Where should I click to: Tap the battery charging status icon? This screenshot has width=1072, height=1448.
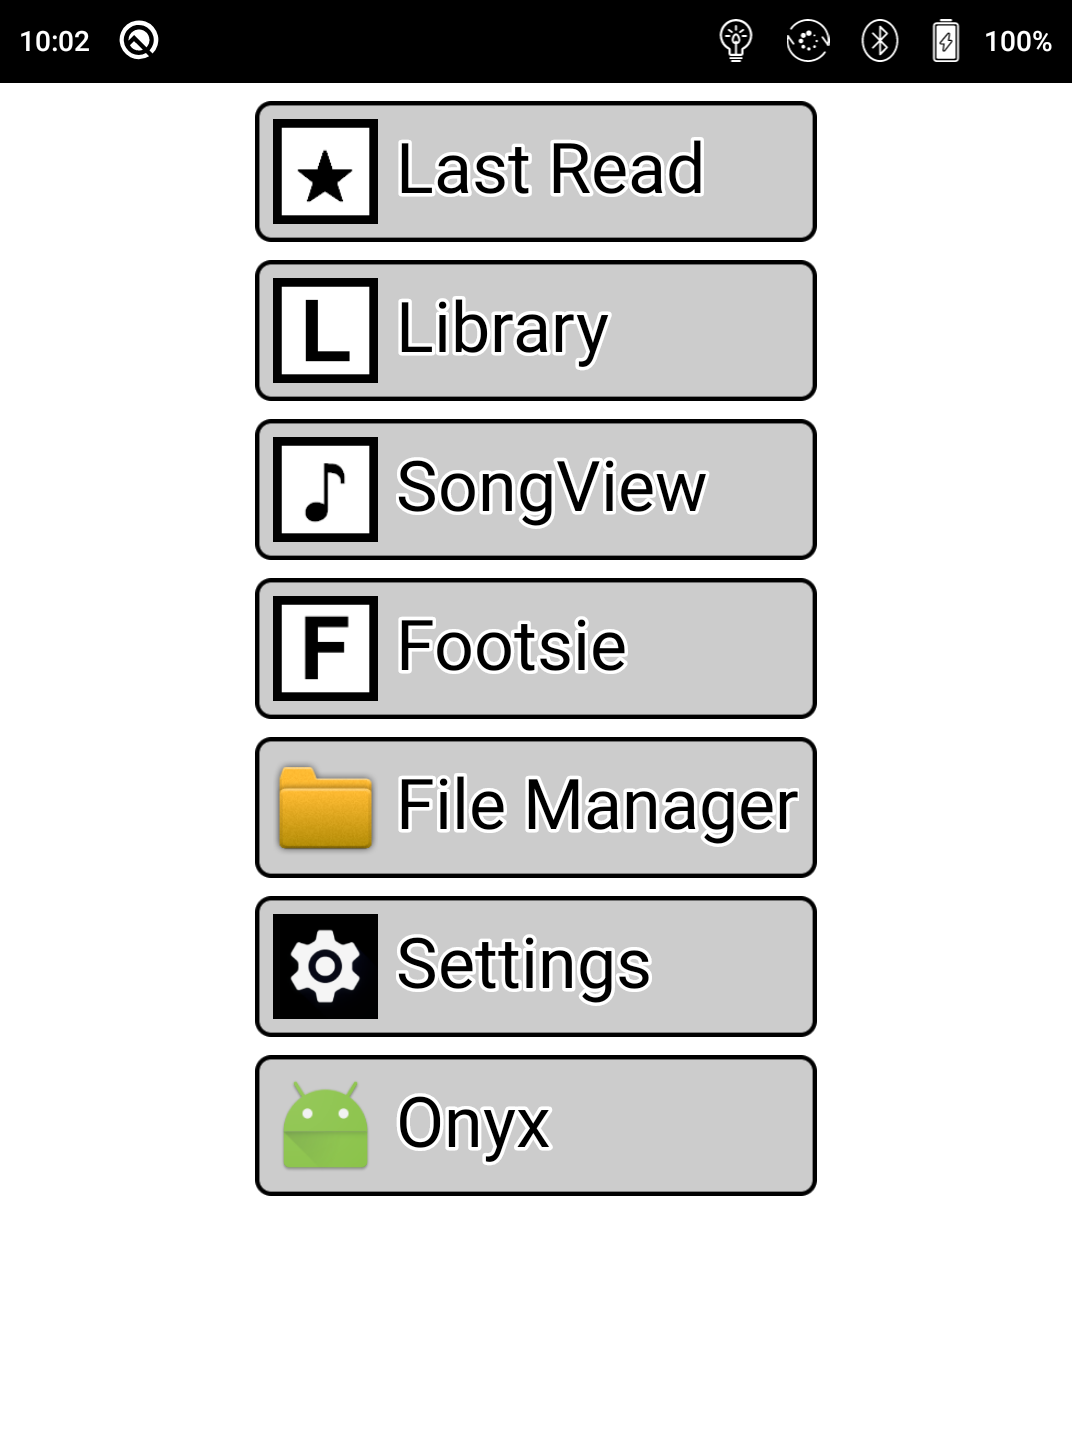(x=945, y=41)
